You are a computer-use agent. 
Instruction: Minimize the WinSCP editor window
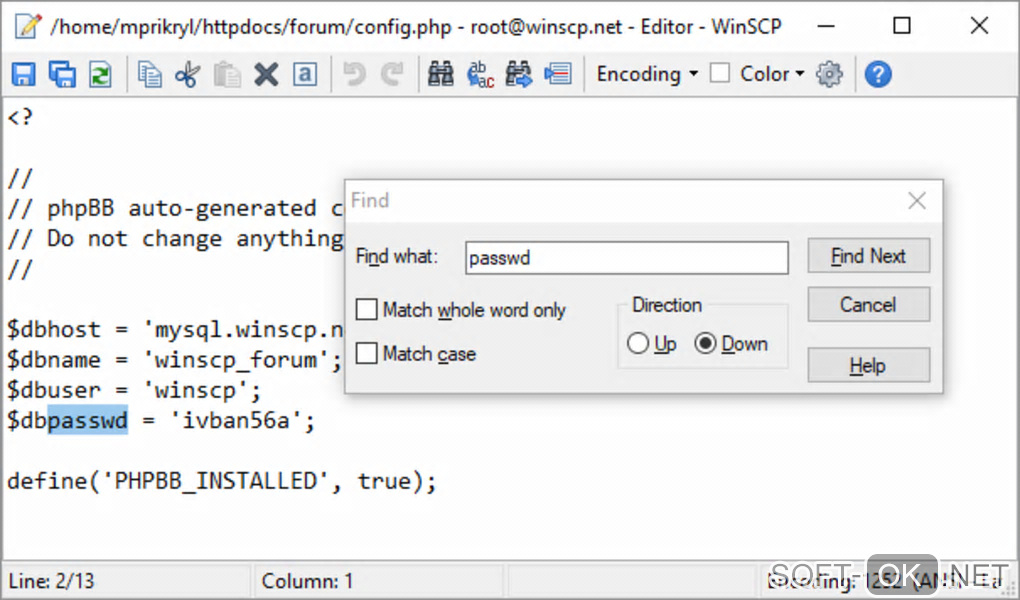[825, 26]
